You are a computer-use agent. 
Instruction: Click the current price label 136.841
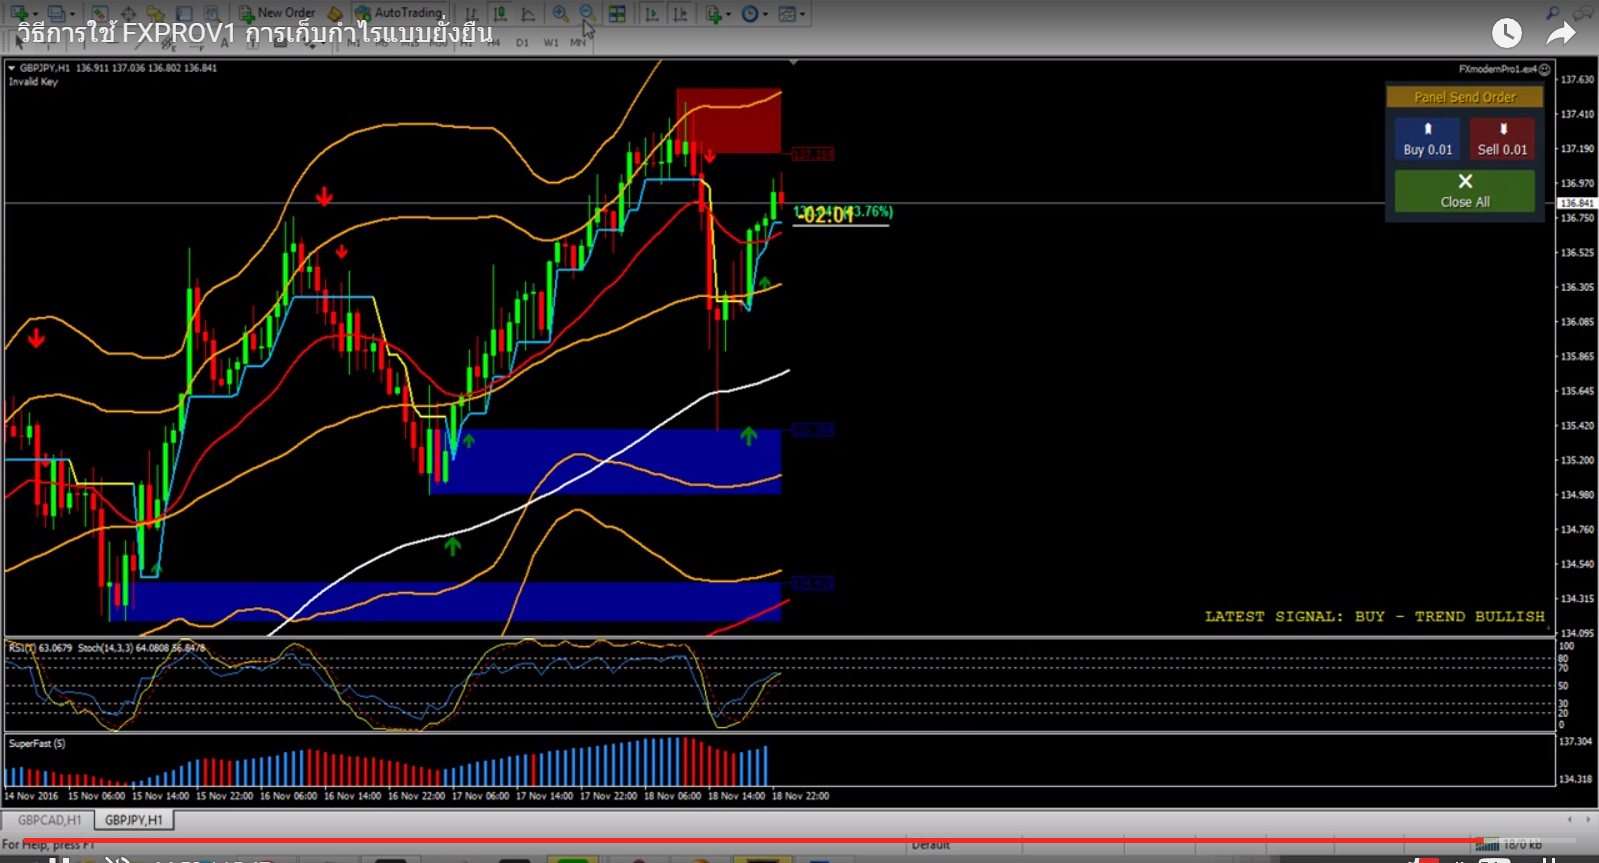click(x=1577, y=203)
